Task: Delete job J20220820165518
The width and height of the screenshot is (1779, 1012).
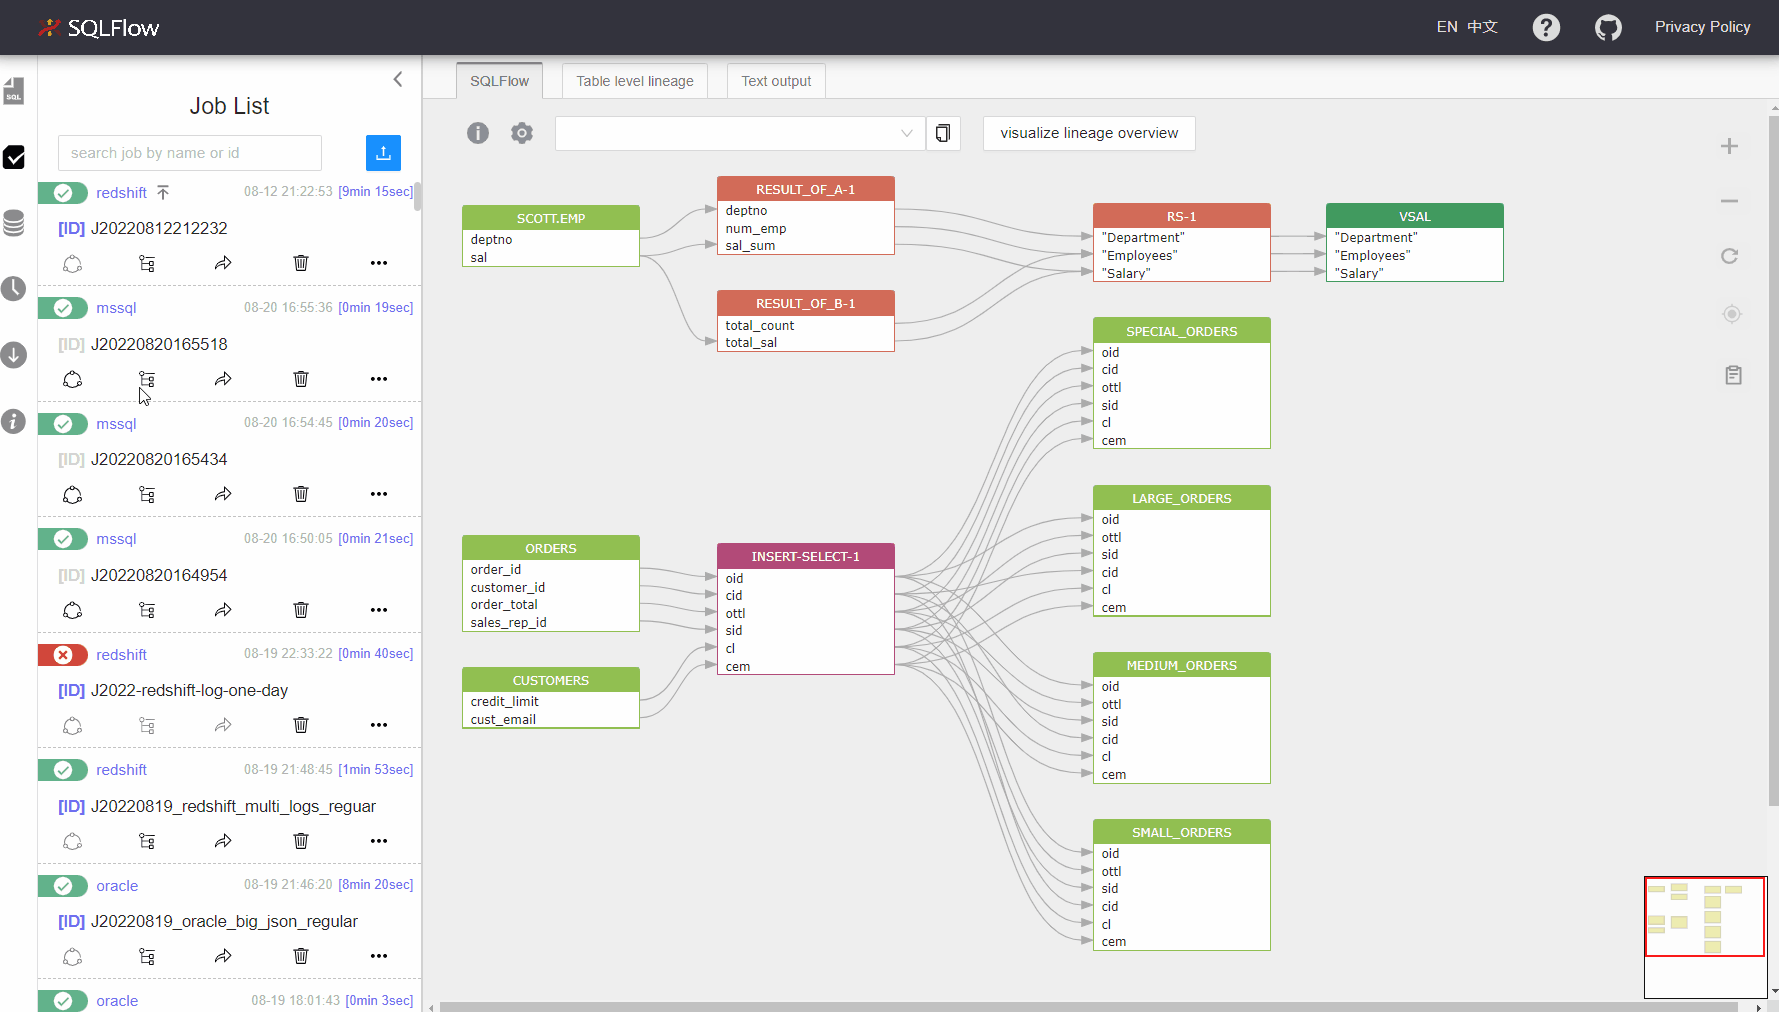Action: (x=301, y=379)
